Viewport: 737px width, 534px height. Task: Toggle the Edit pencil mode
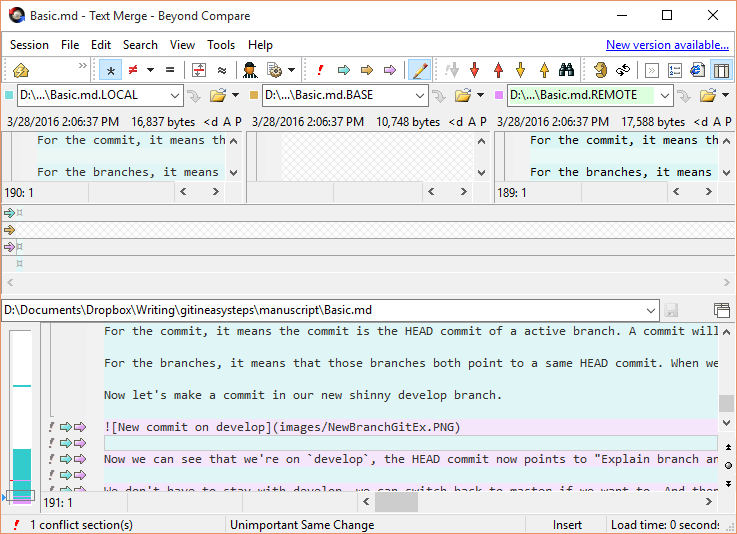point(419,71)
